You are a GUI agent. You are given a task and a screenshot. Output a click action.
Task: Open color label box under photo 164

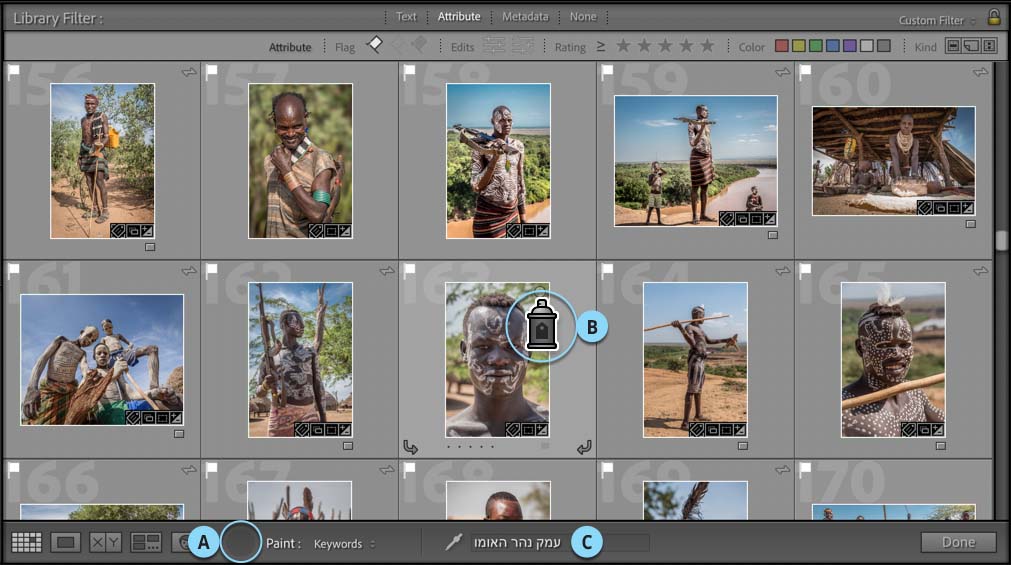[x=743, y=446]
